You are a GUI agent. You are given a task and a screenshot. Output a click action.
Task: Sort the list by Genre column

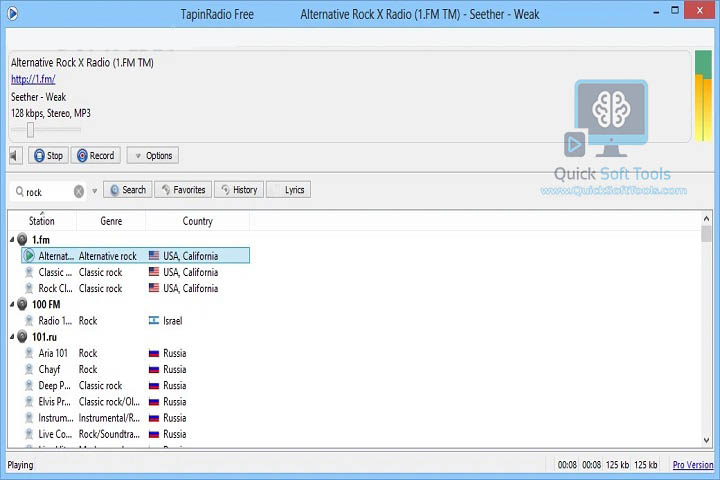tap(111, 221)
